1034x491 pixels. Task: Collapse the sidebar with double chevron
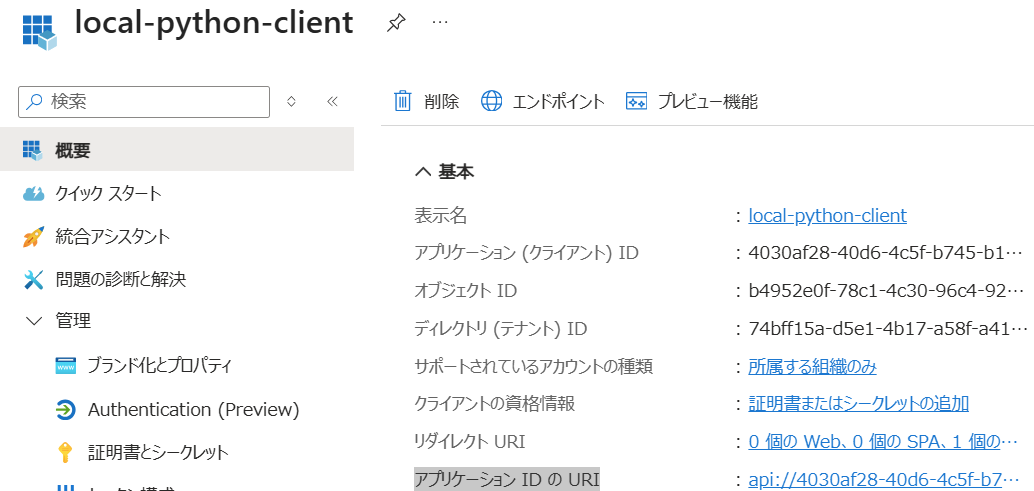tap(332, 101)
